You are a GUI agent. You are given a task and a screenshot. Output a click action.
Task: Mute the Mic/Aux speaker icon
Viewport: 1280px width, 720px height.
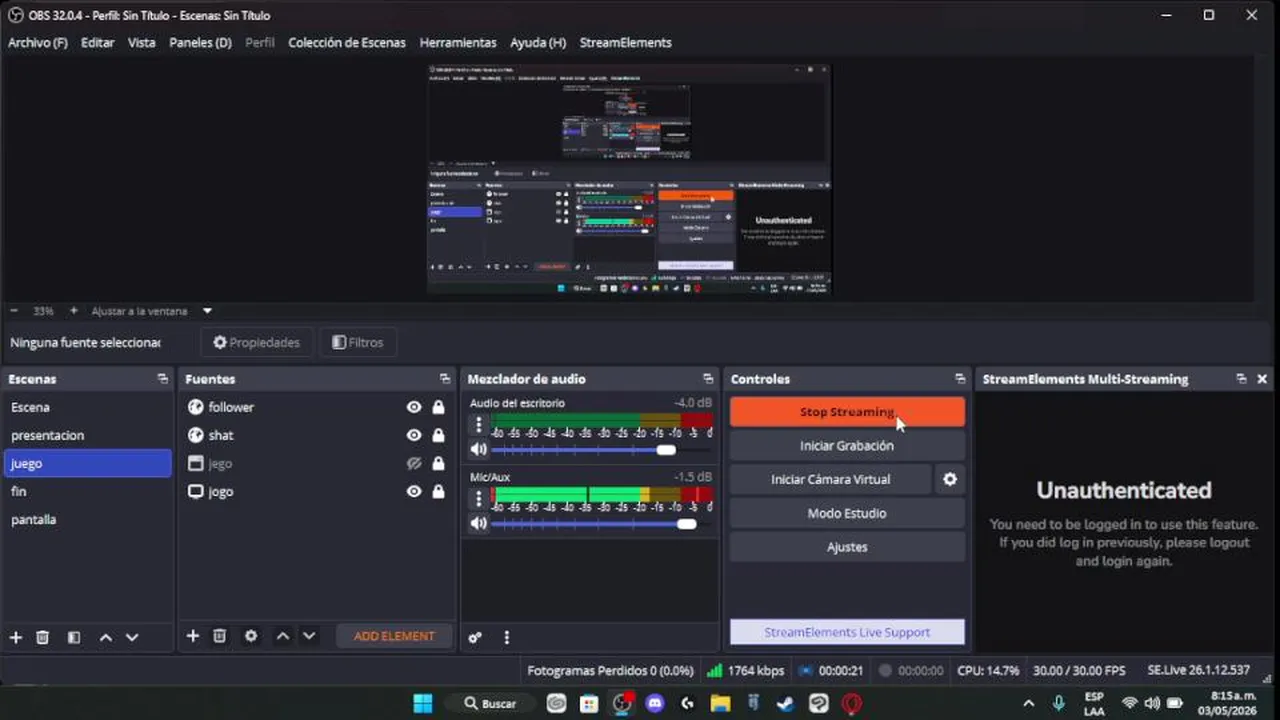479,523
